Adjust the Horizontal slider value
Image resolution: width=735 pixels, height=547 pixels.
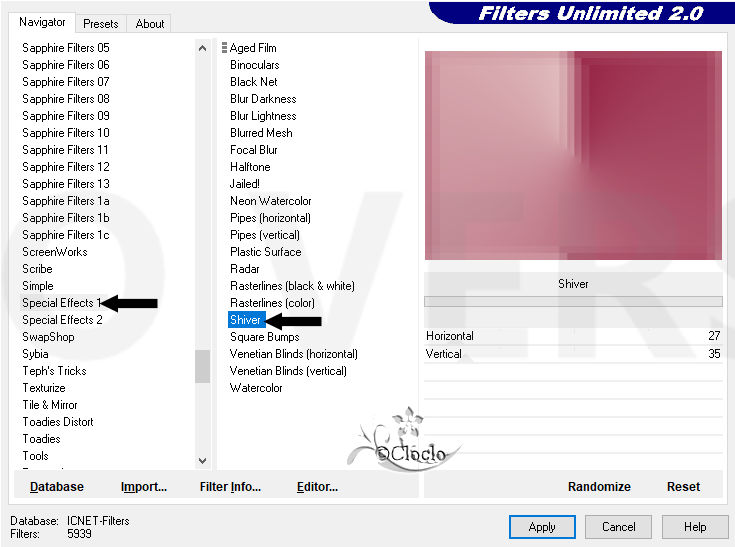pos(573,336)
